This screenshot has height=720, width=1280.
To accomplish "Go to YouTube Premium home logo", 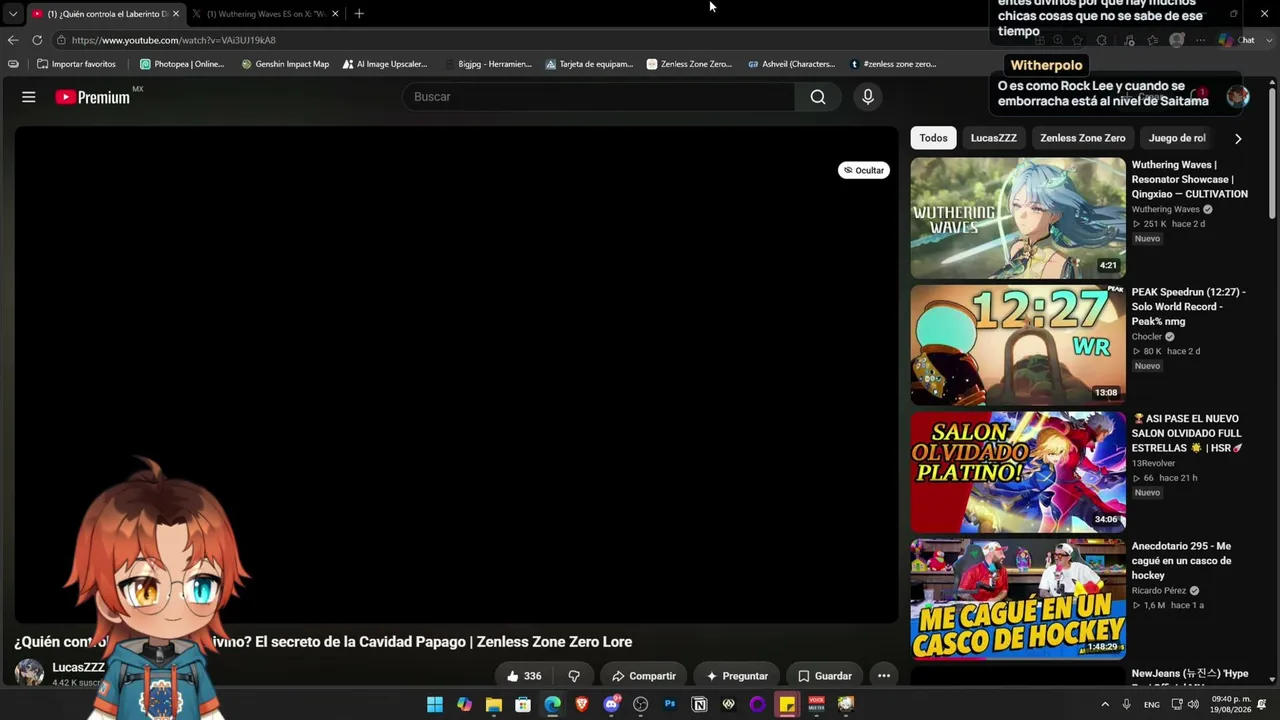I will click(93, 97).
